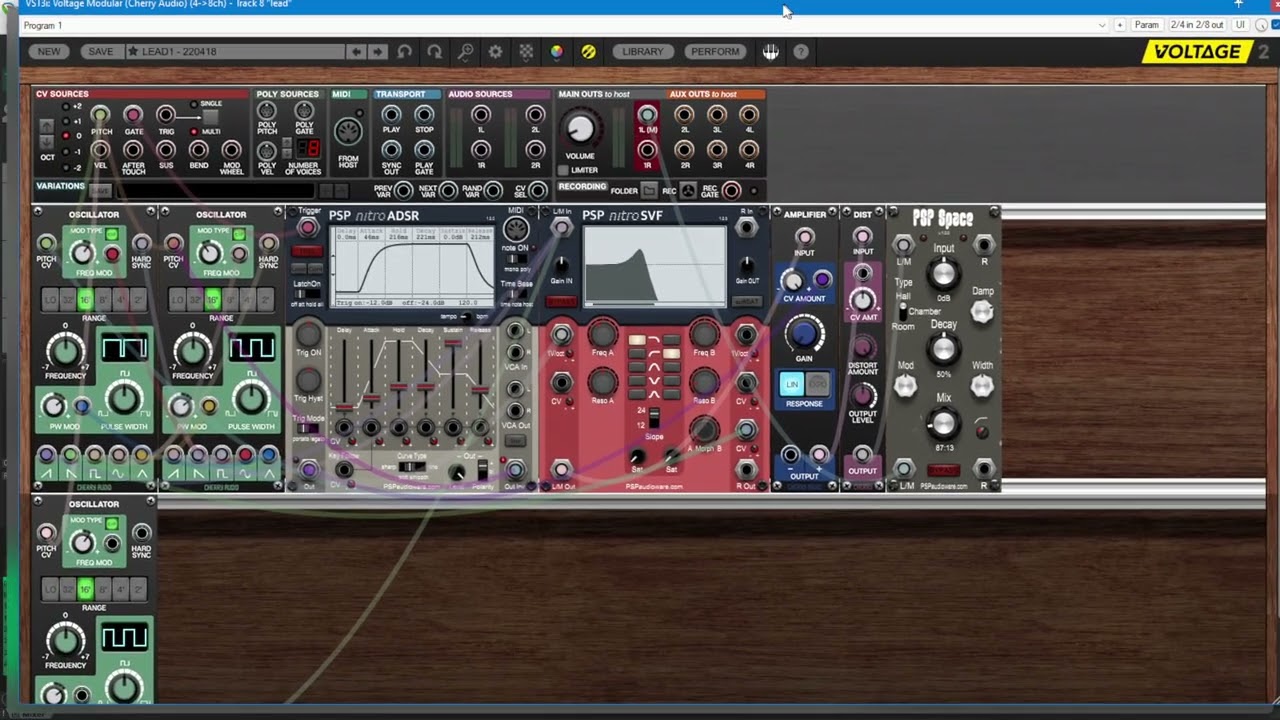Click the SVF Freq A knob
The image size is (1280, 720).
pos(603,333)
